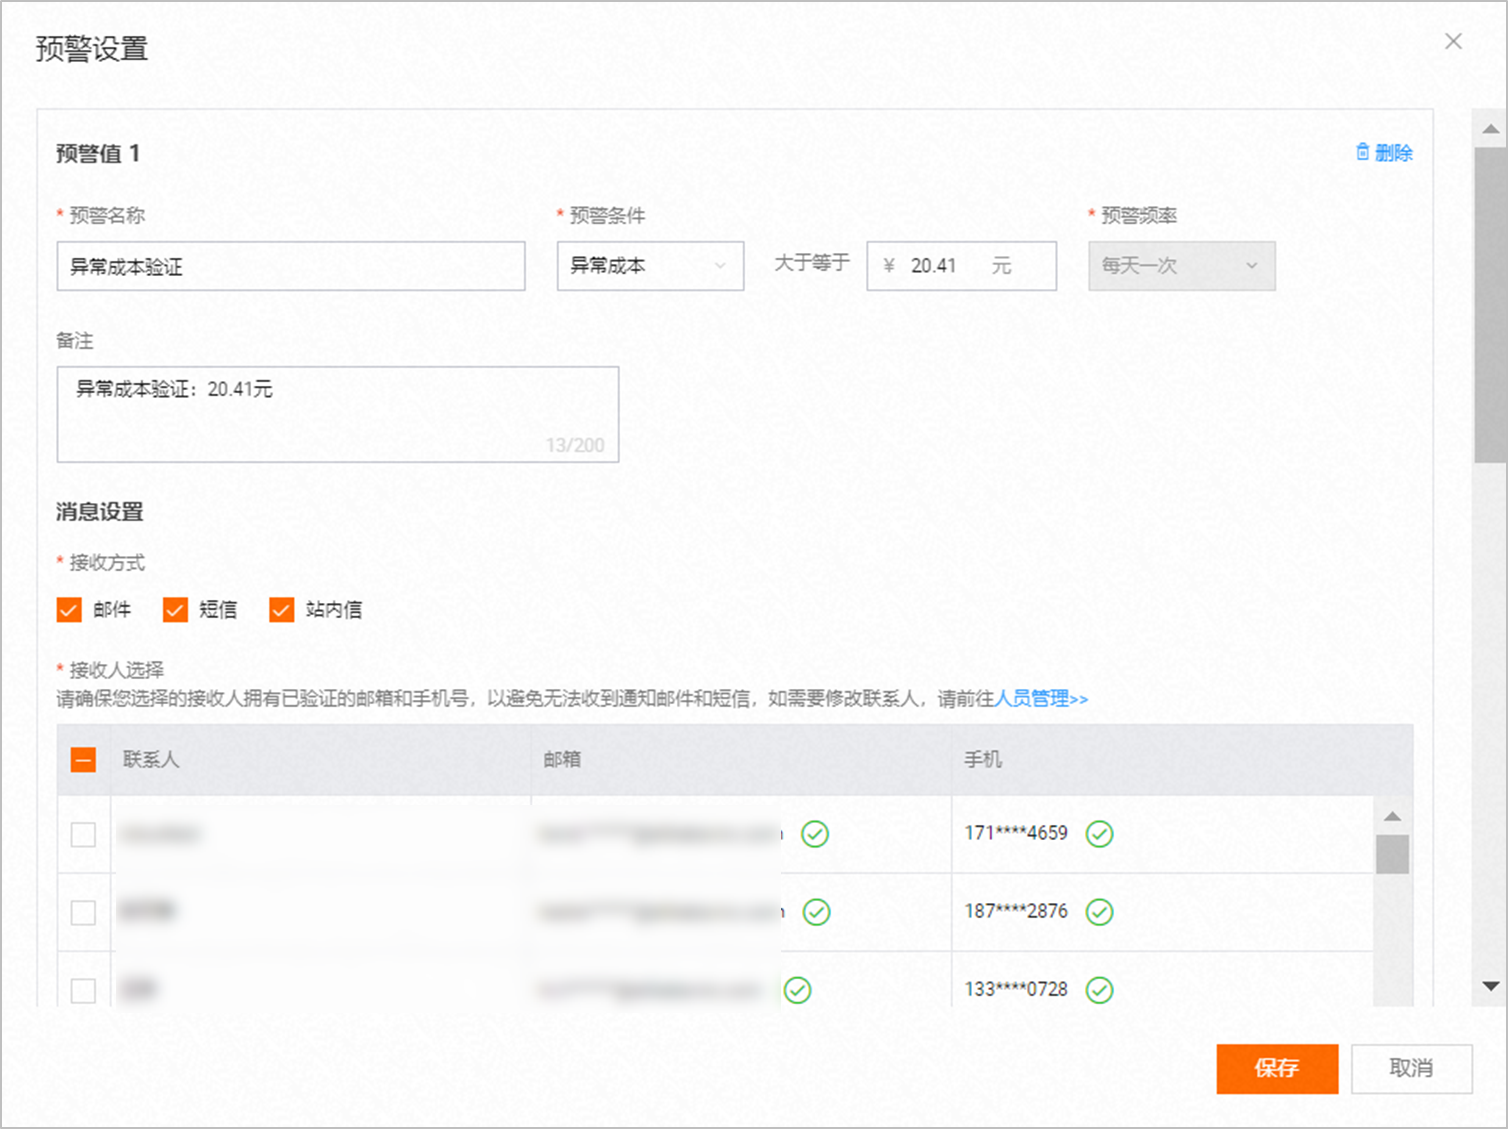Click the threshold amount field showing 20.41

click(962, 266)
